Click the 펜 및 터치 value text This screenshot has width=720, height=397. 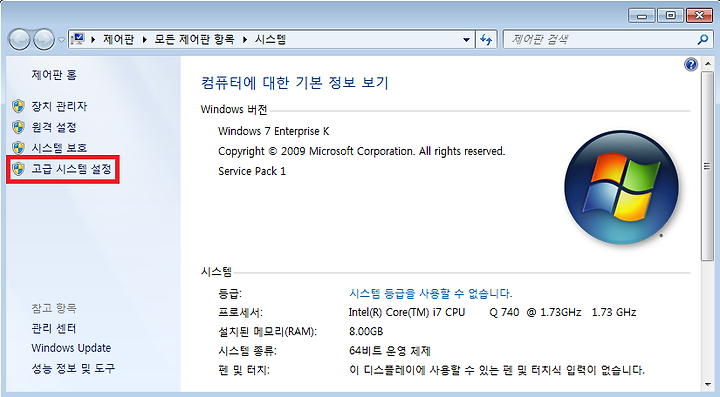(497, 370)
